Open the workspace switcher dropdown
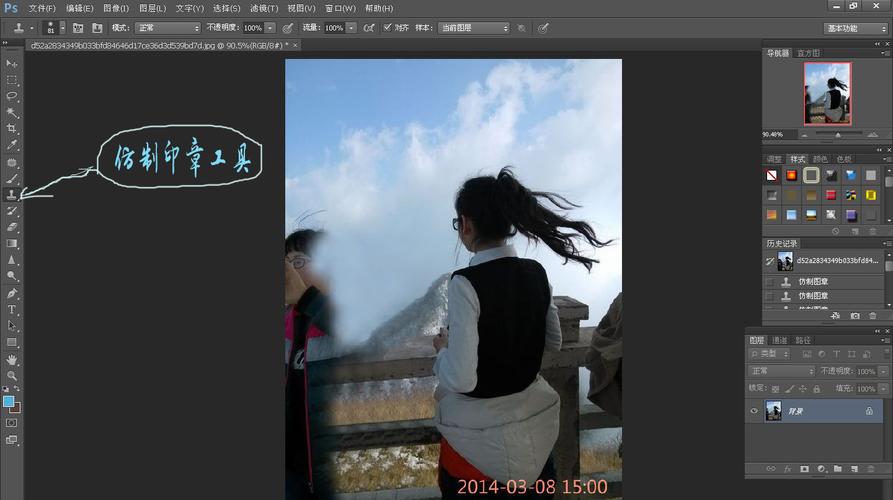Viewport: 893px width, 500px height. click(x=855, y=28)
